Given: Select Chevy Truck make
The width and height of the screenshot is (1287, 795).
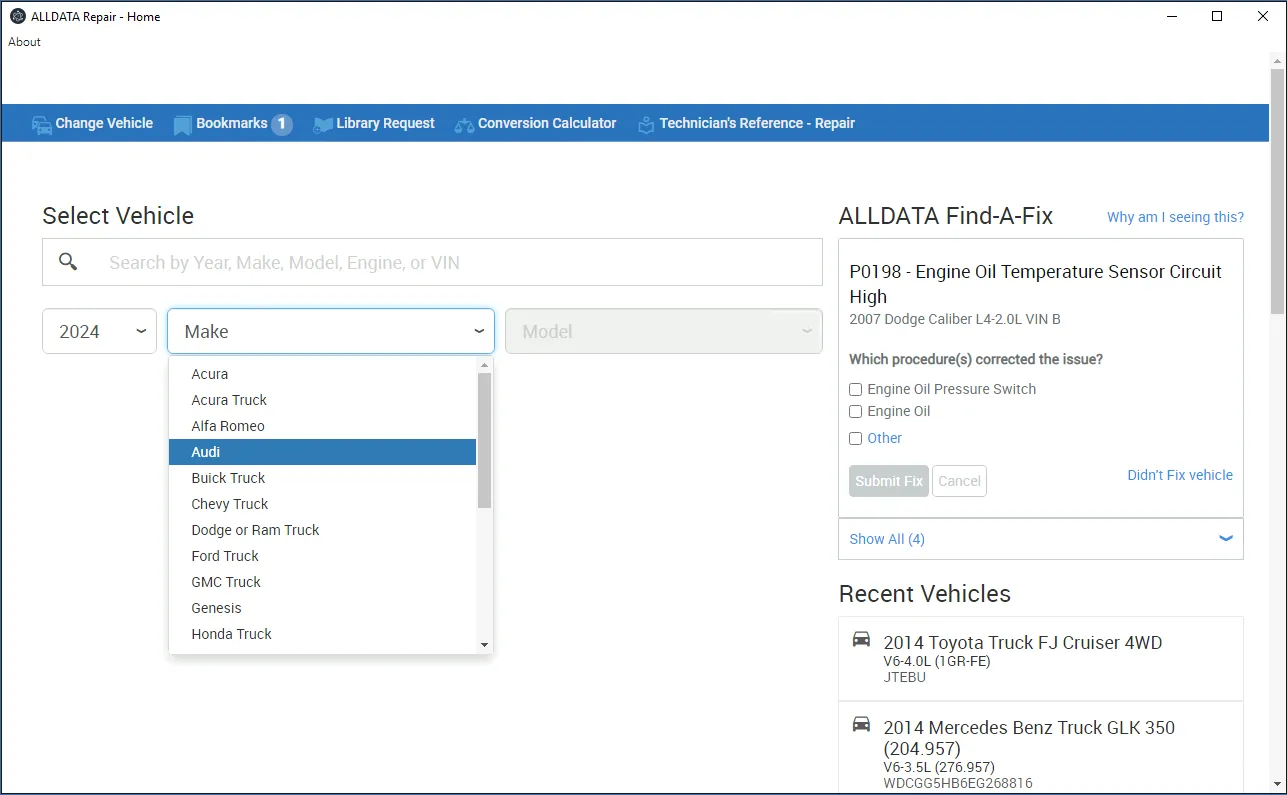Looking at the screenshot, I should click(x=322, y=504).
